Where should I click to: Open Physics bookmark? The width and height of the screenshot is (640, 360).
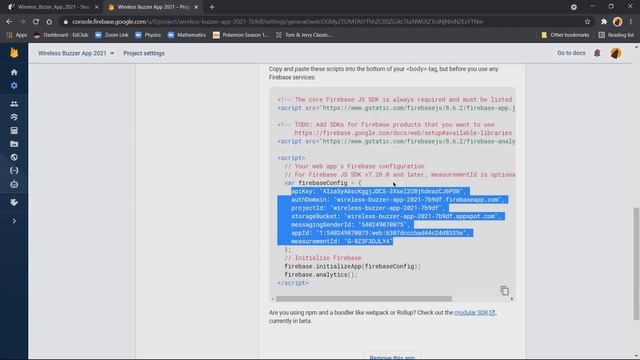tap(148, 35)
